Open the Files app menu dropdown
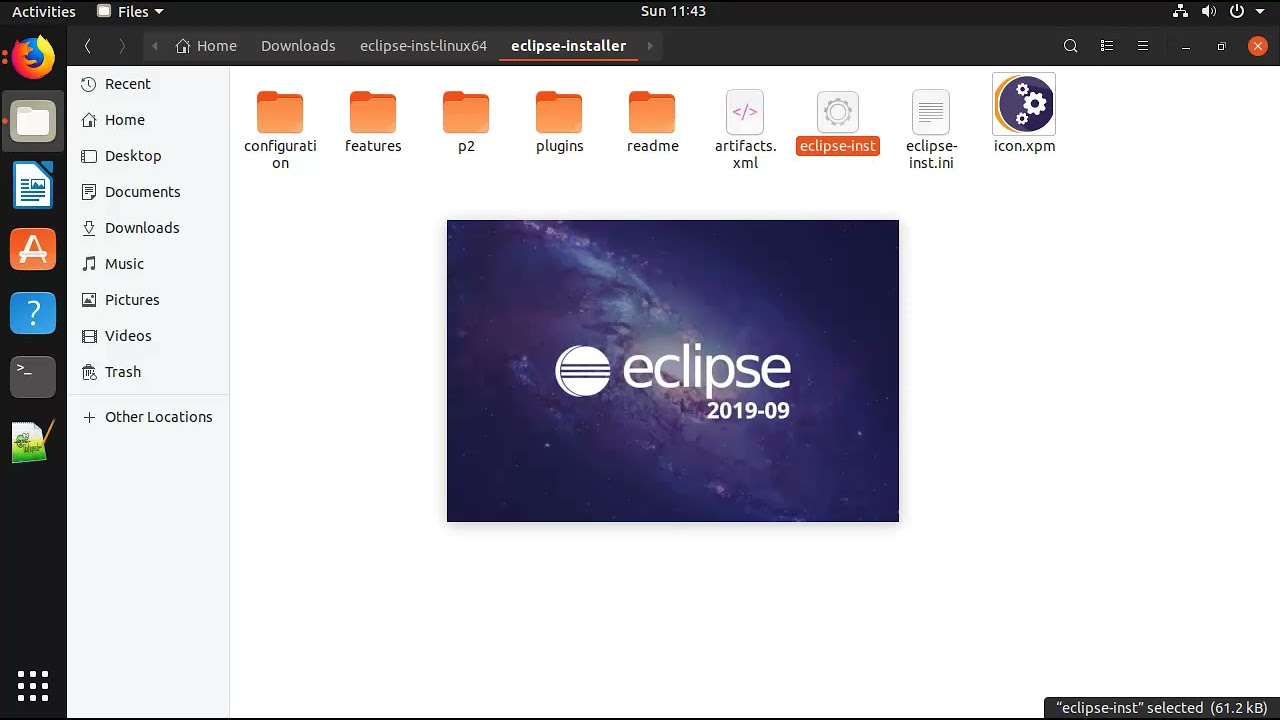 tap(131, 11)
